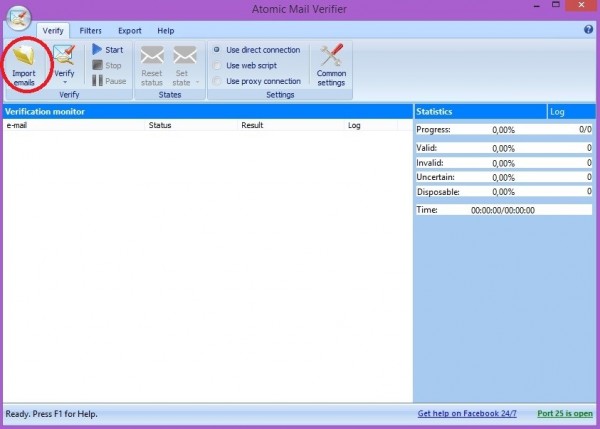Sort by the Status column header
Viewport: 600px width, 429px height.
click(x=191, y=125)
